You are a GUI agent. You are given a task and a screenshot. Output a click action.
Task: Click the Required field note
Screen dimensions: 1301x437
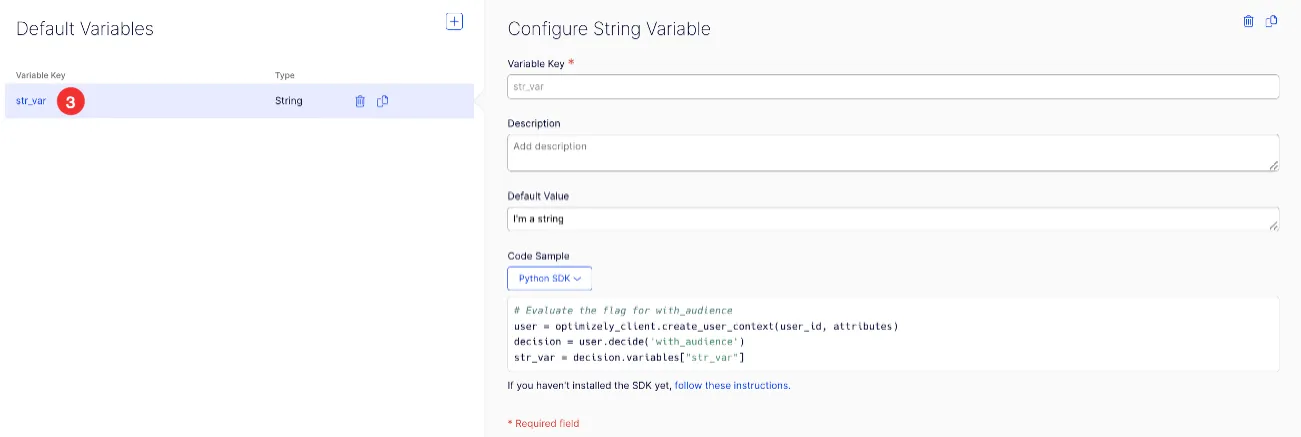coord(544,423)
